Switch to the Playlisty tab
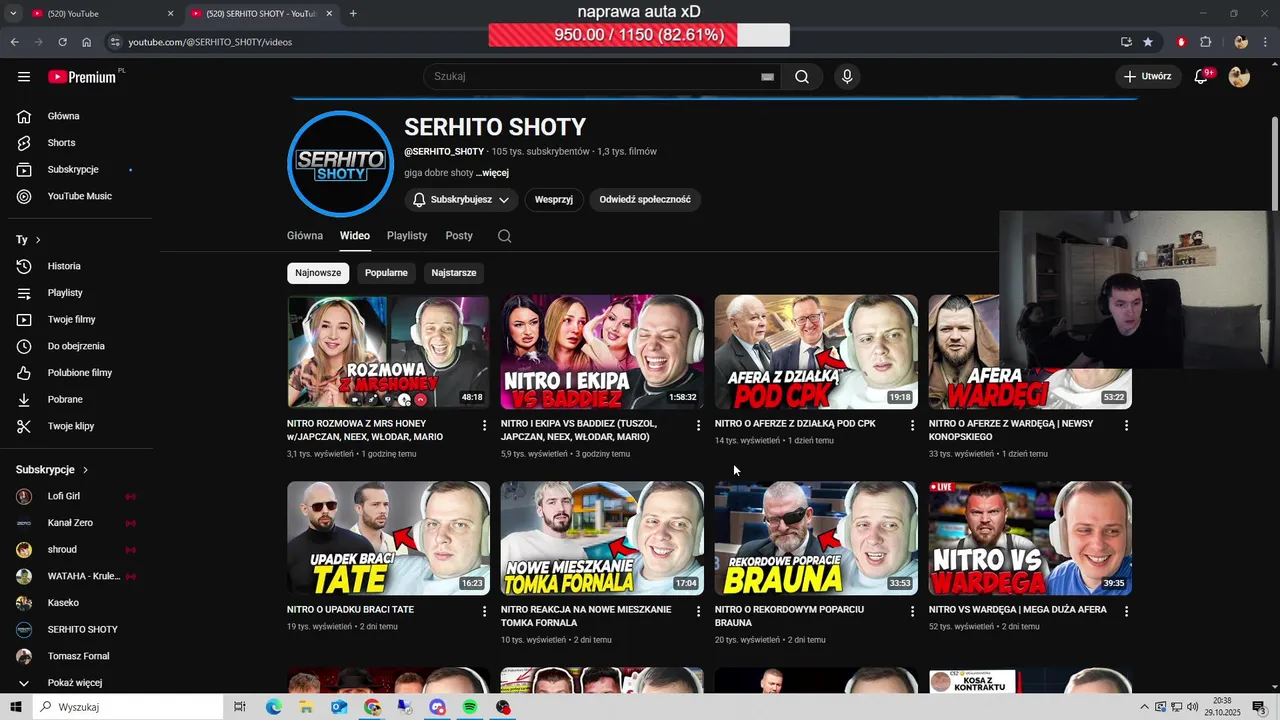This screenshot has width=1280, height=720. pyautogui.click(x=407, y=236)
